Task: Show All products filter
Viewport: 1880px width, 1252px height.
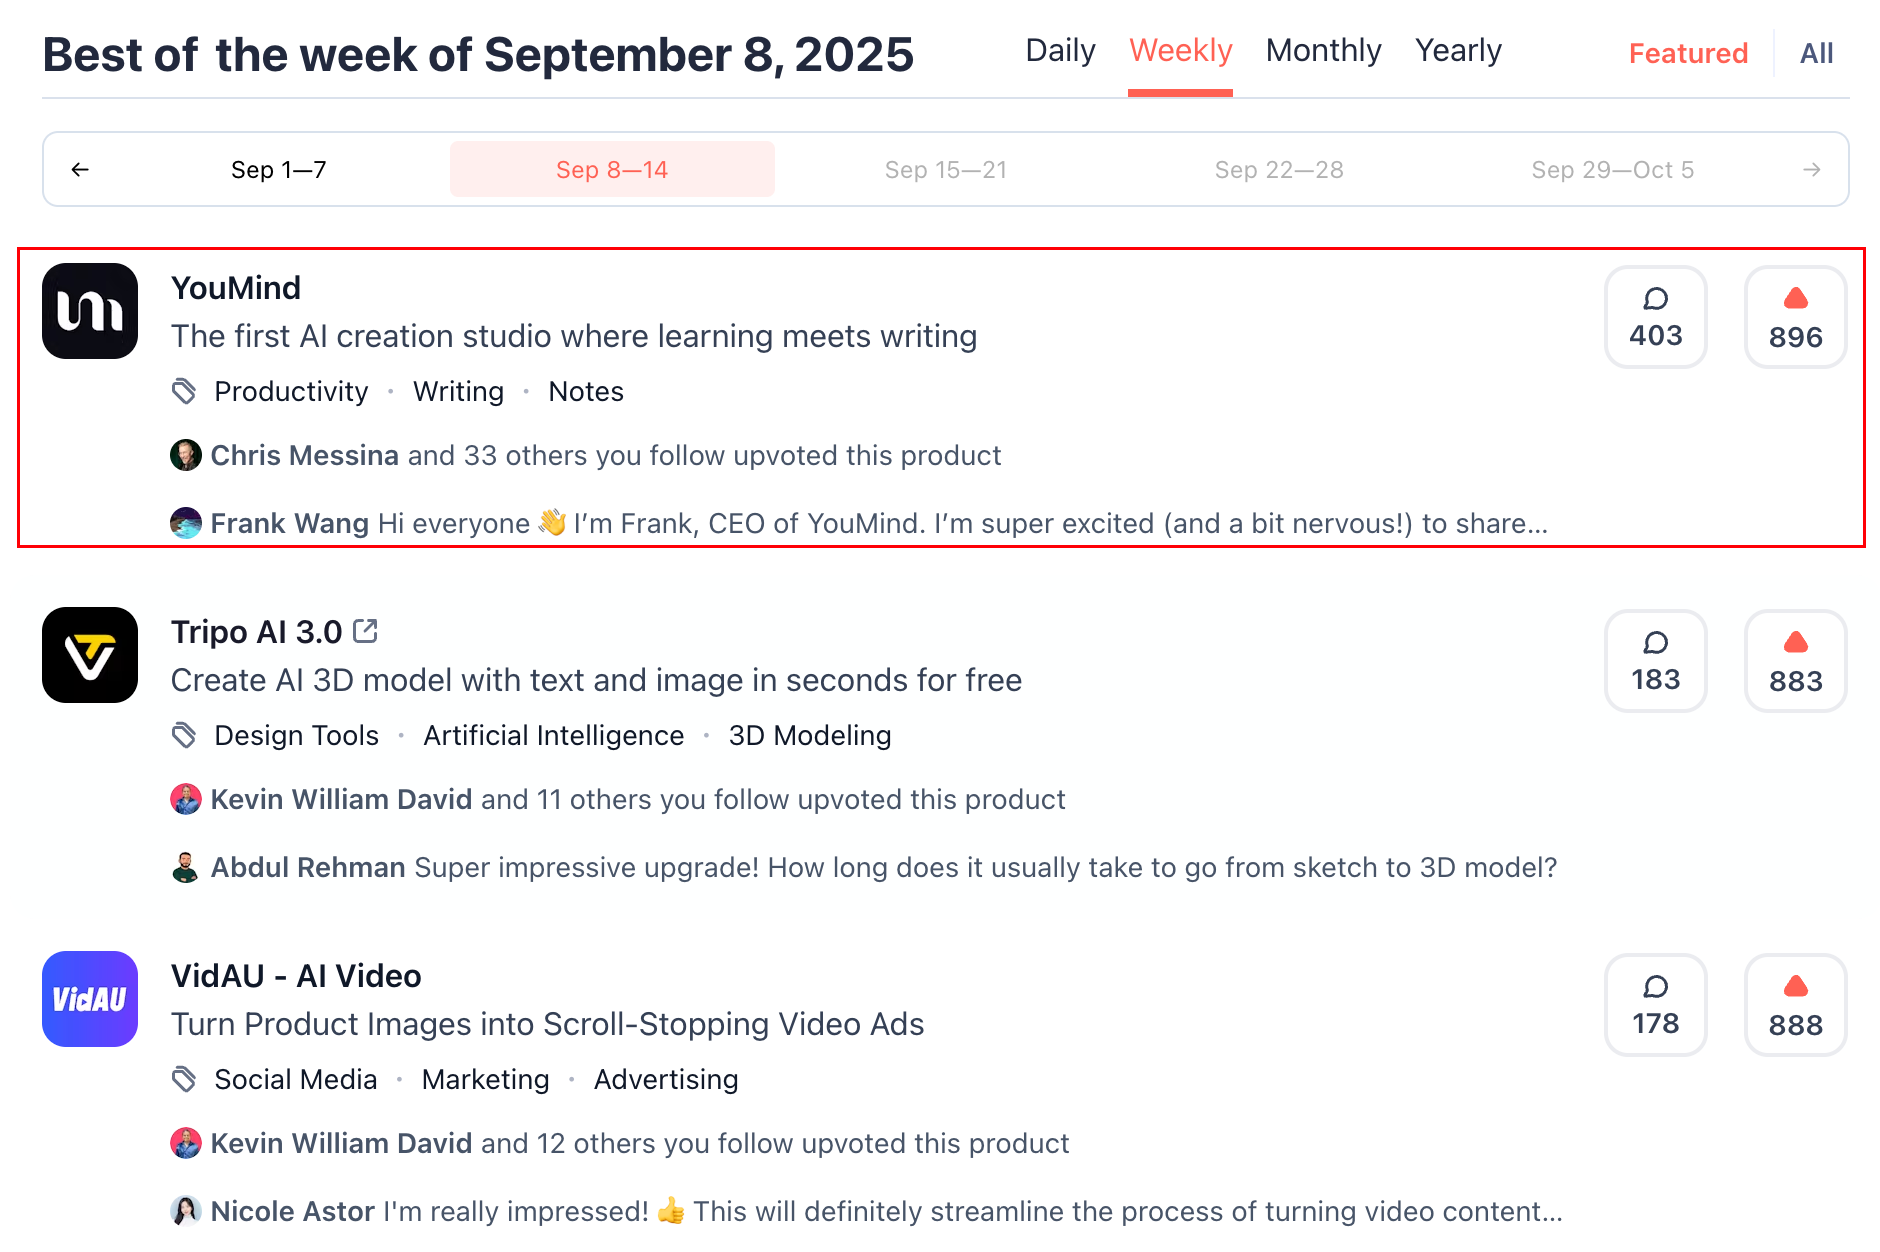Action: pyautogui.click(x=1816, y=54)
